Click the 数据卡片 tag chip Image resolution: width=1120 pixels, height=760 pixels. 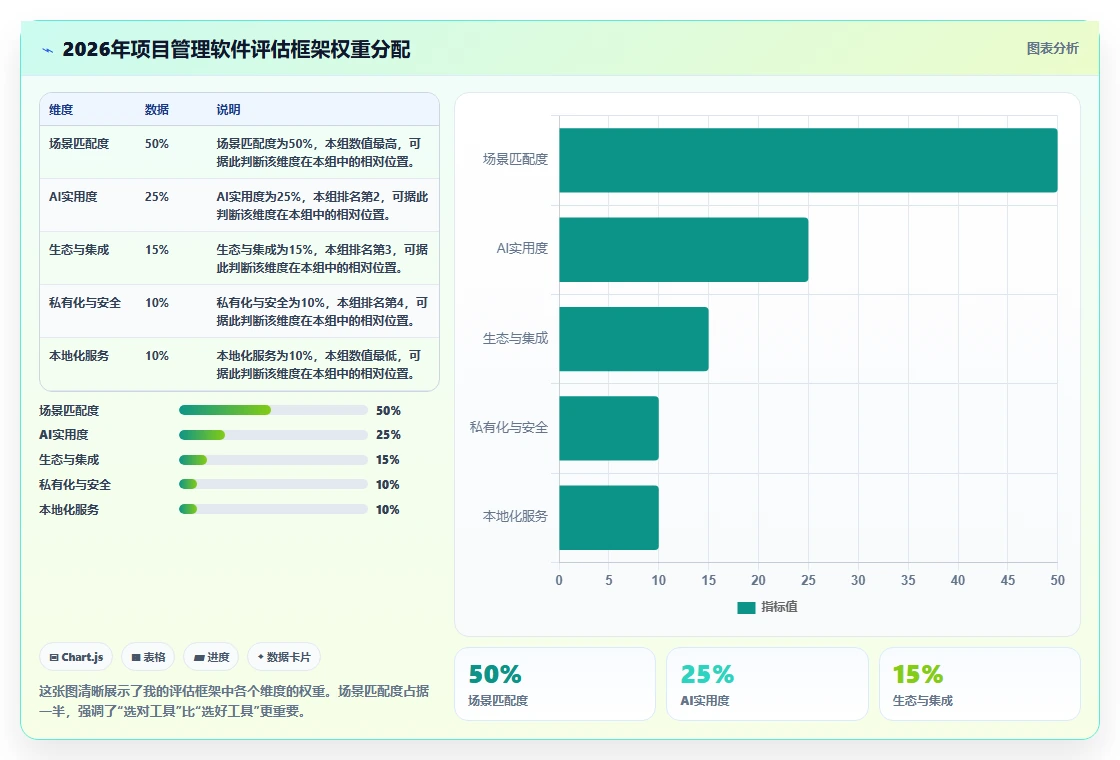pos(284,657)
